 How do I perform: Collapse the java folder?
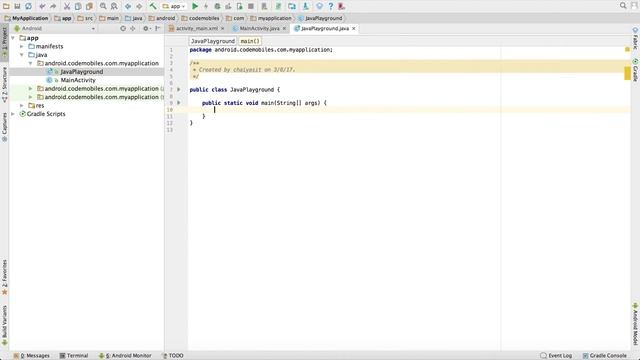22,55
